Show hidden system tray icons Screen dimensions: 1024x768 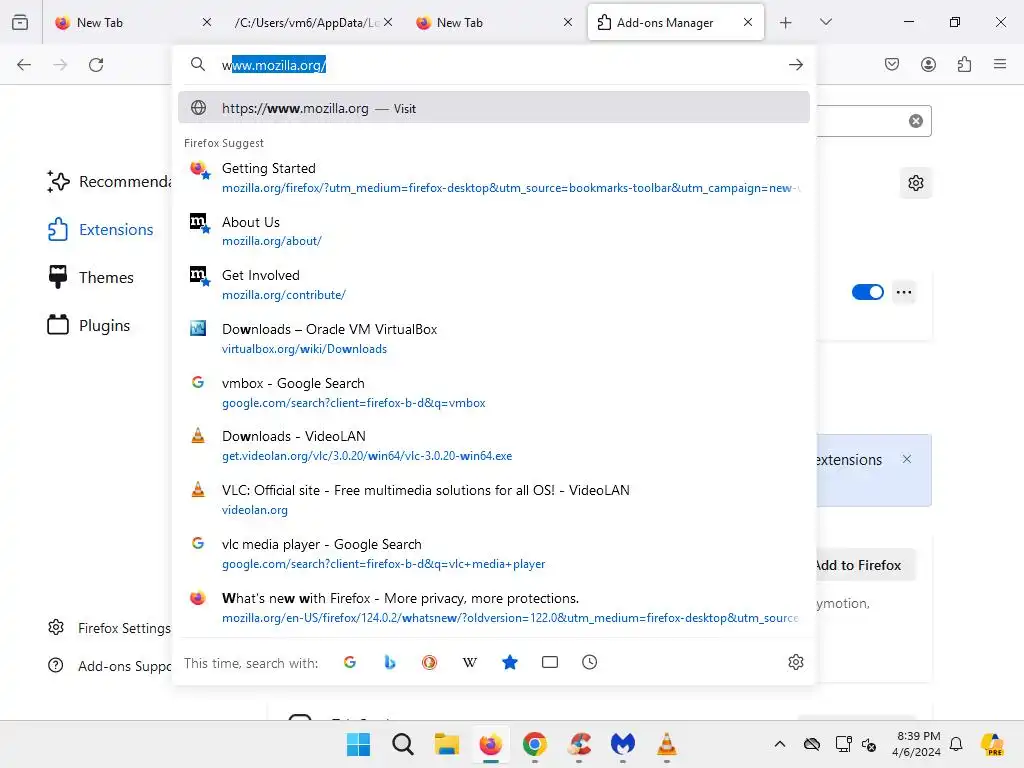[x=779, y=744]
